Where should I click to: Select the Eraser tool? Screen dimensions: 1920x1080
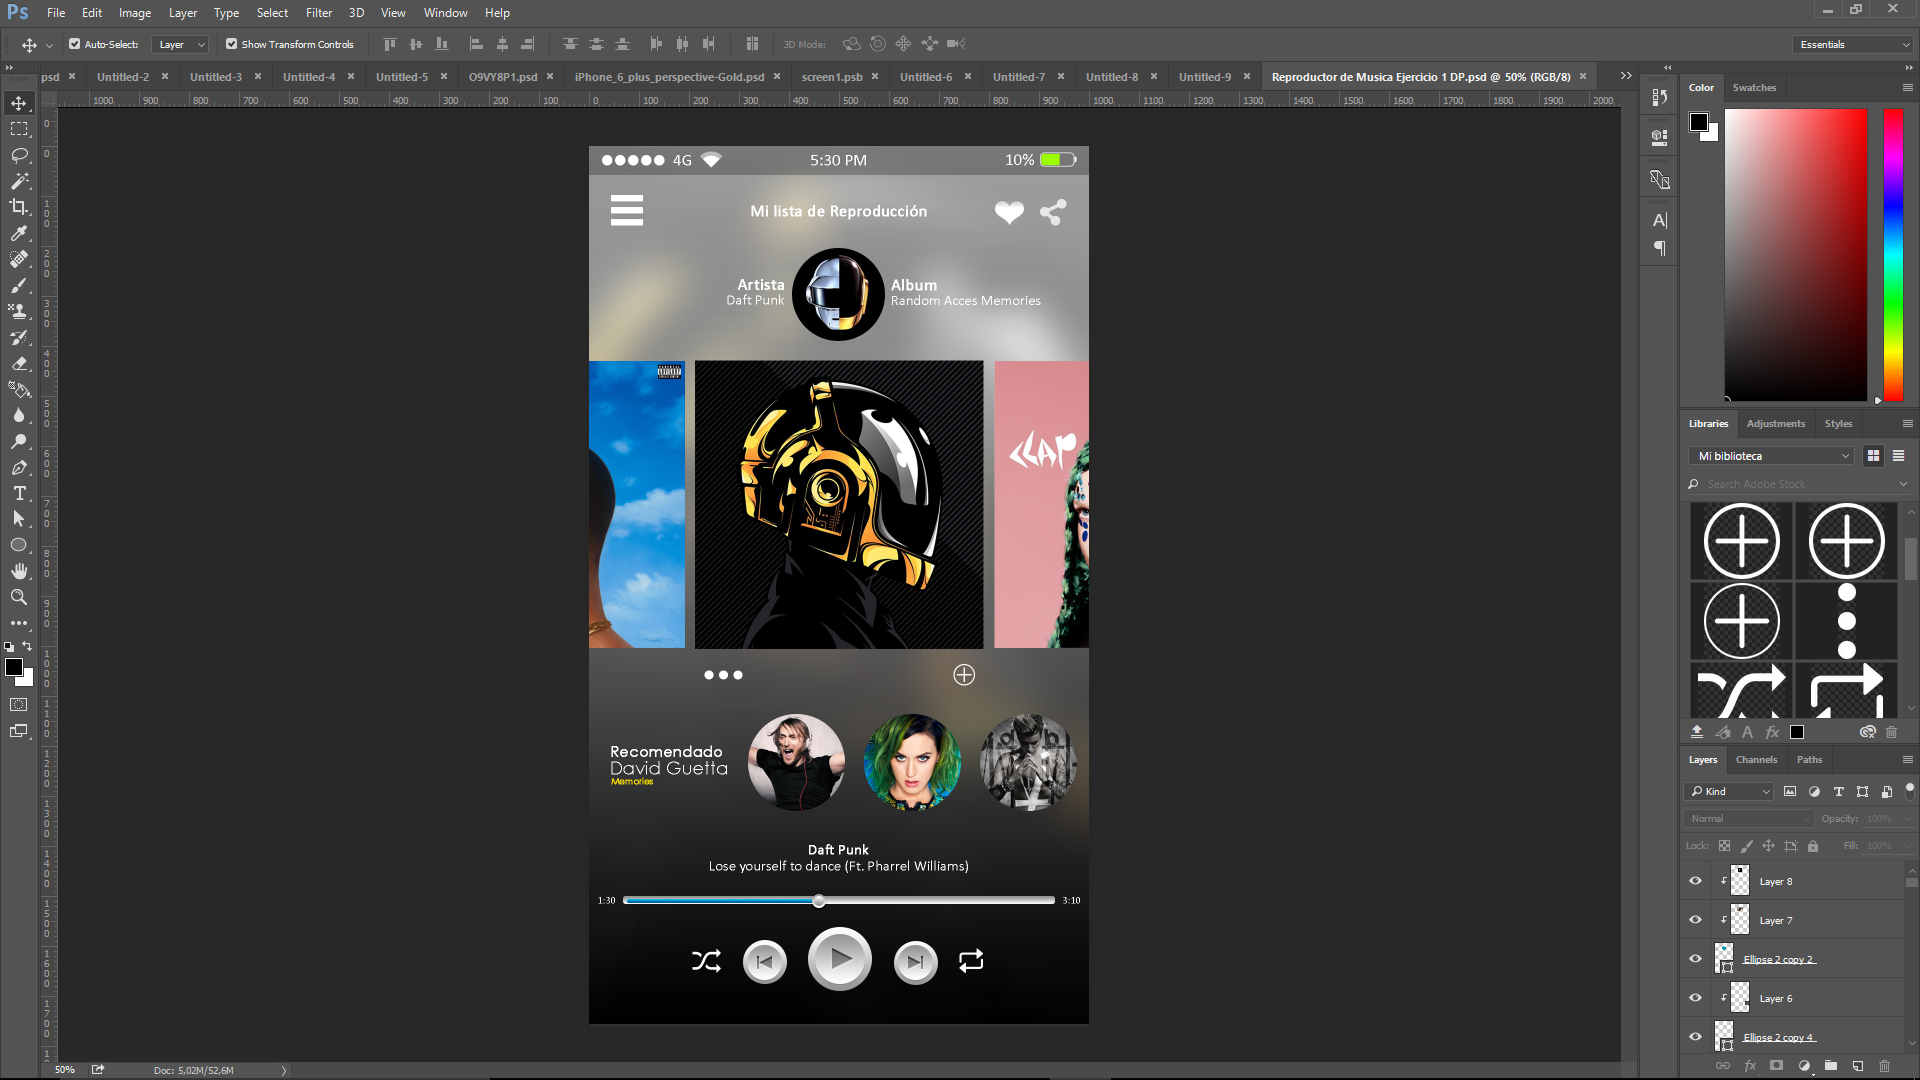pyautogui.click(x=19, y=363)
